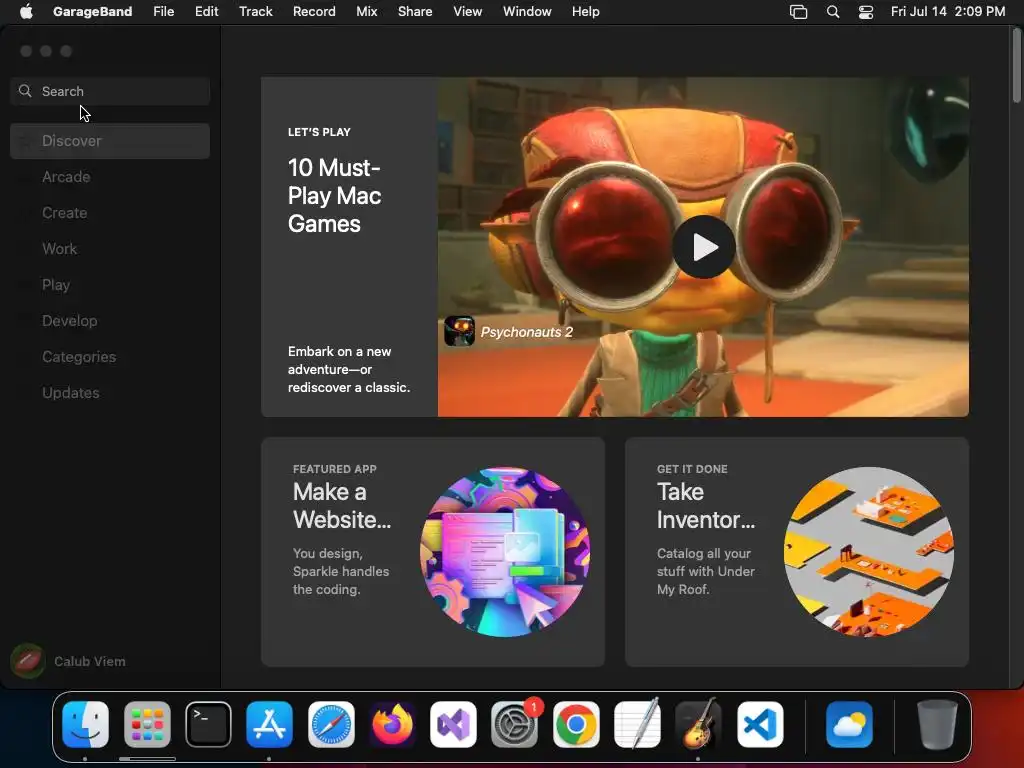Open System Settings from the dock
1024x768 pixels.
click(515, 724)
